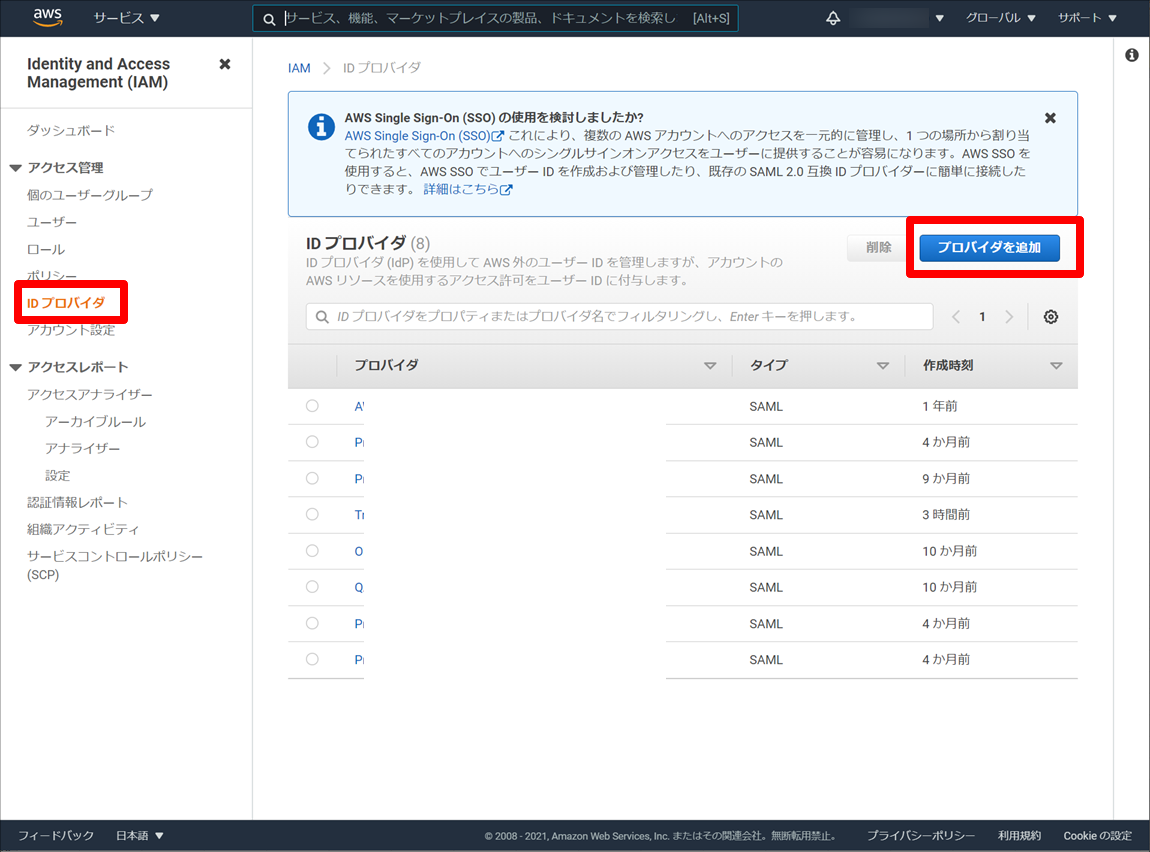Screen dimensions: 1150x852
Task: Click external link icon after 詳細はこちら
Action: [x=506, y=190]
